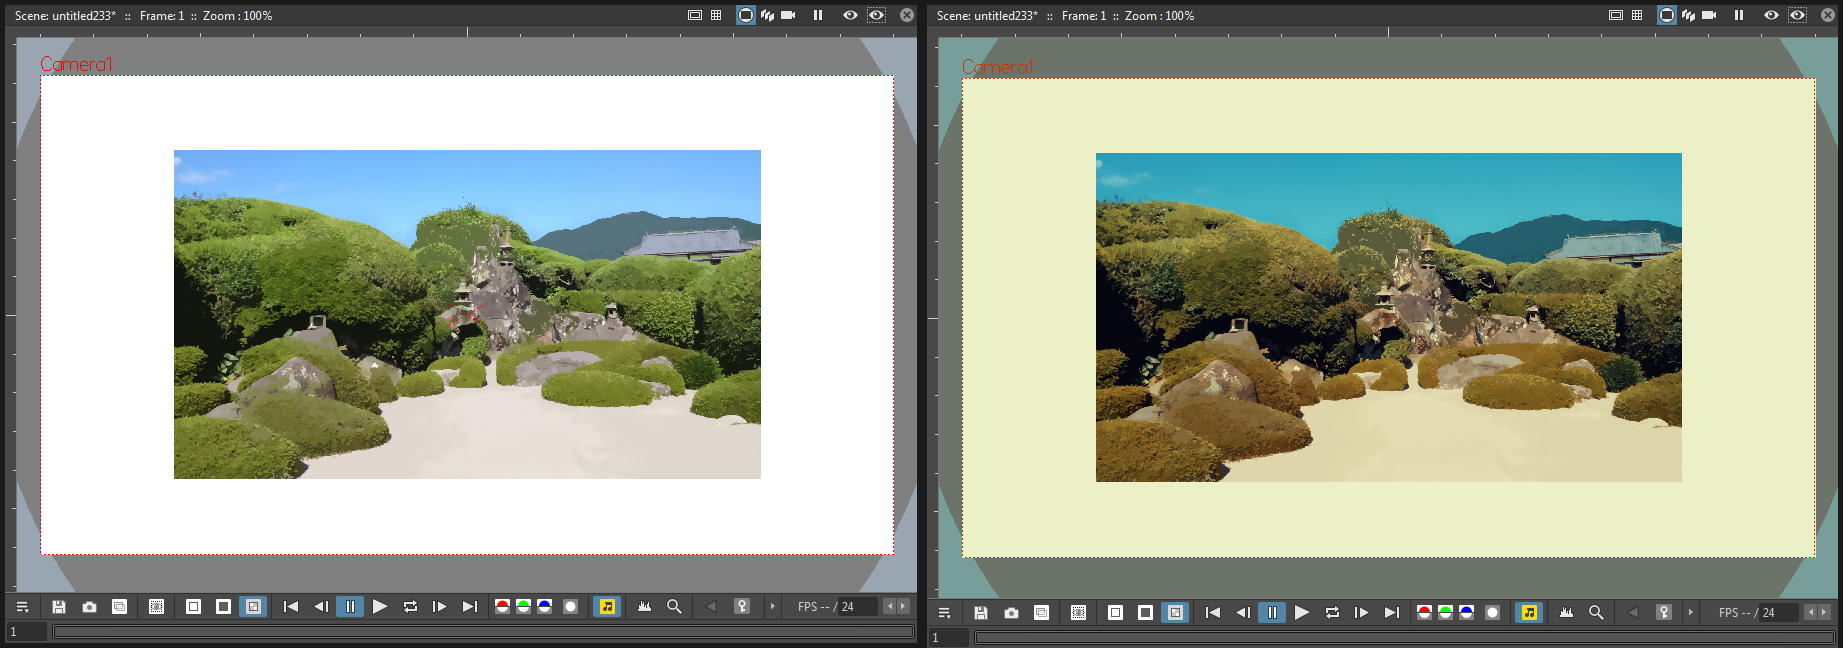Toggle the preview eye in right viewer
1844x648 pixels.
click(x=1771, y=15)
